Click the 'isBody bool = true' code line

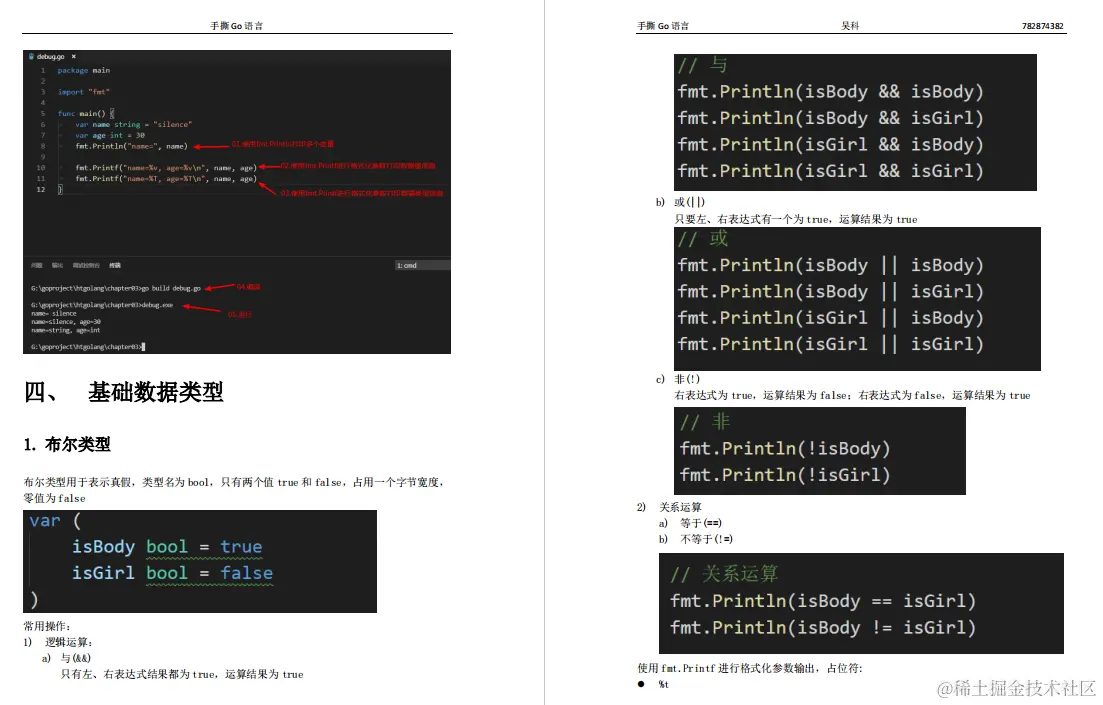[167, 547]
